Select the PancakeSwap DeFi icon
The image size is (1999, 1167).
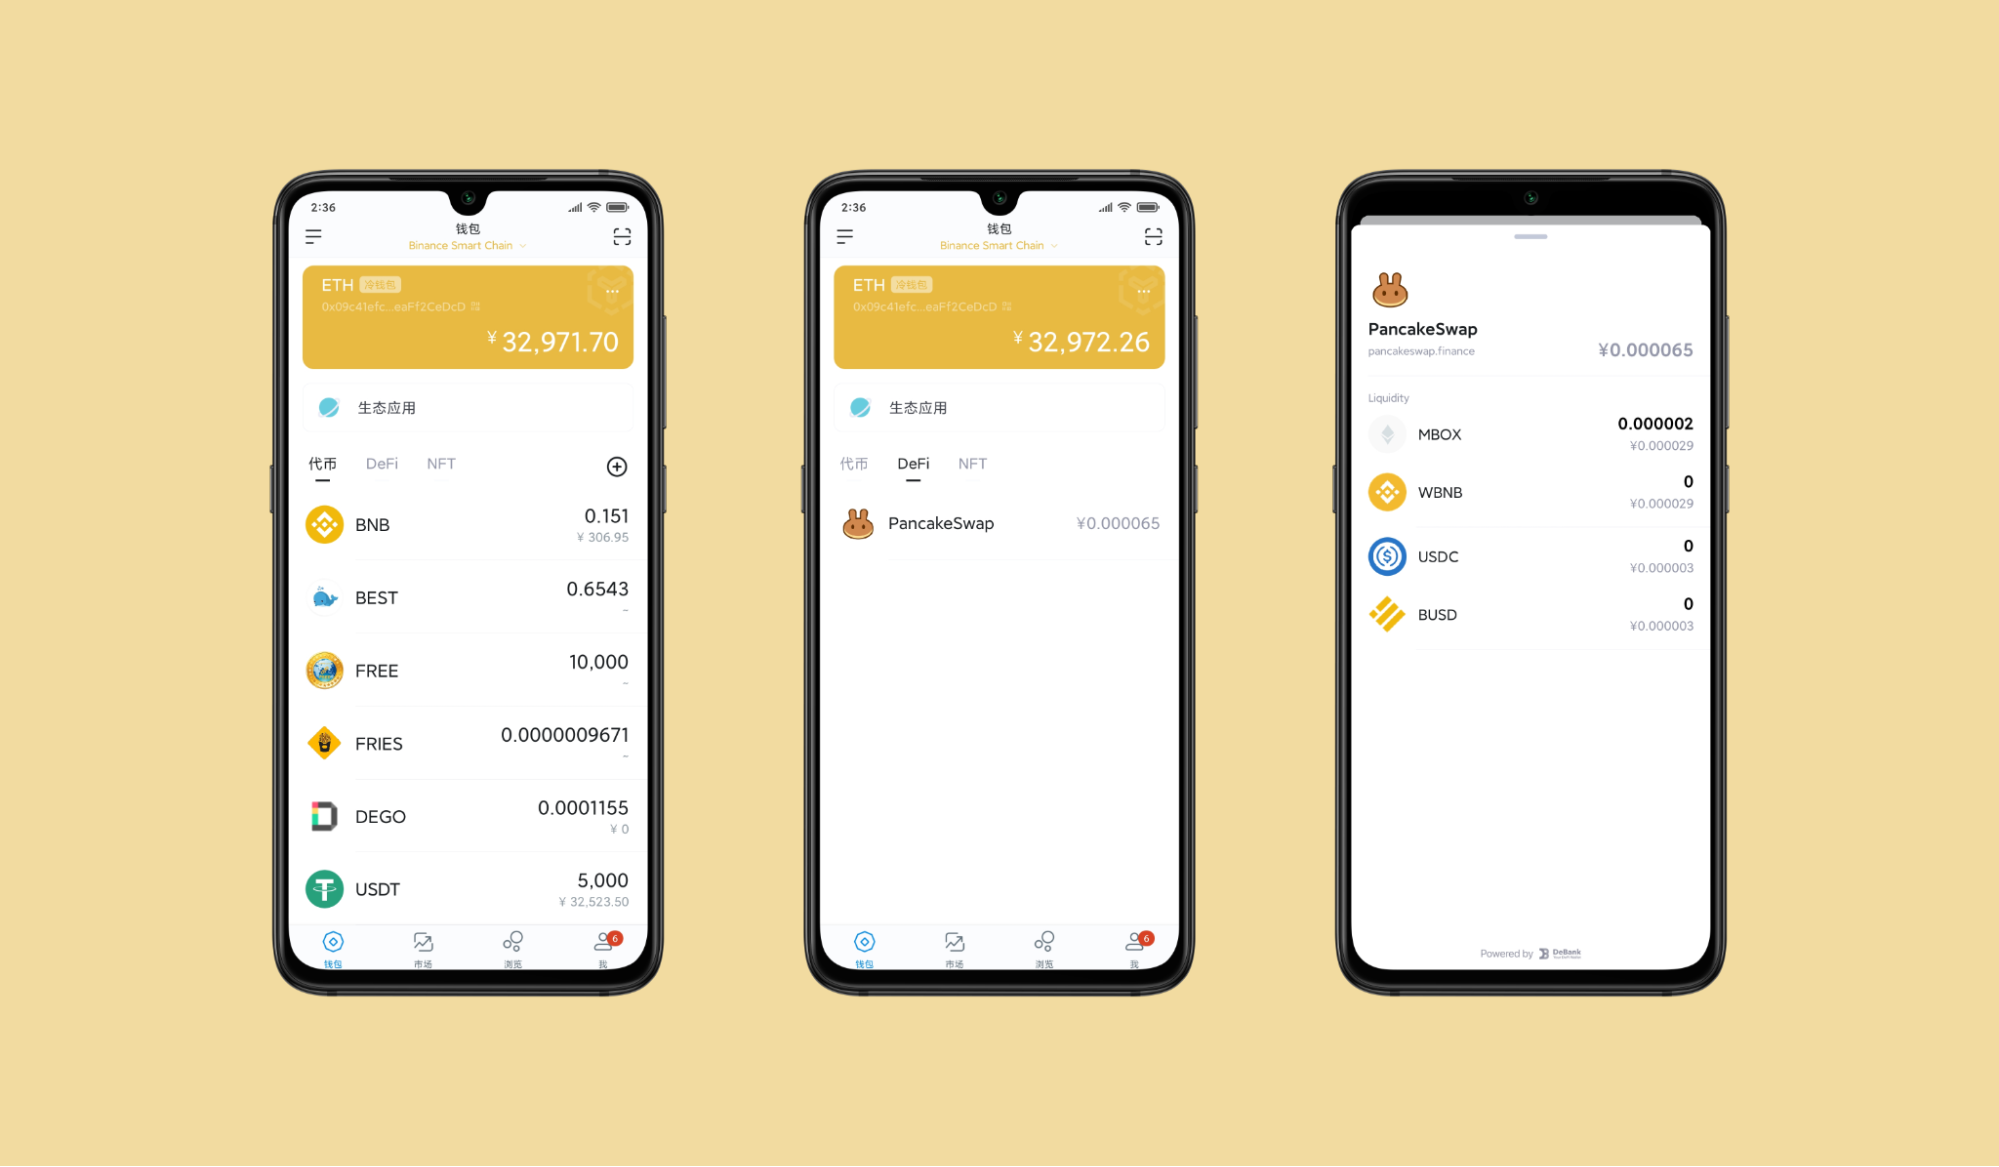click(856, 522)
